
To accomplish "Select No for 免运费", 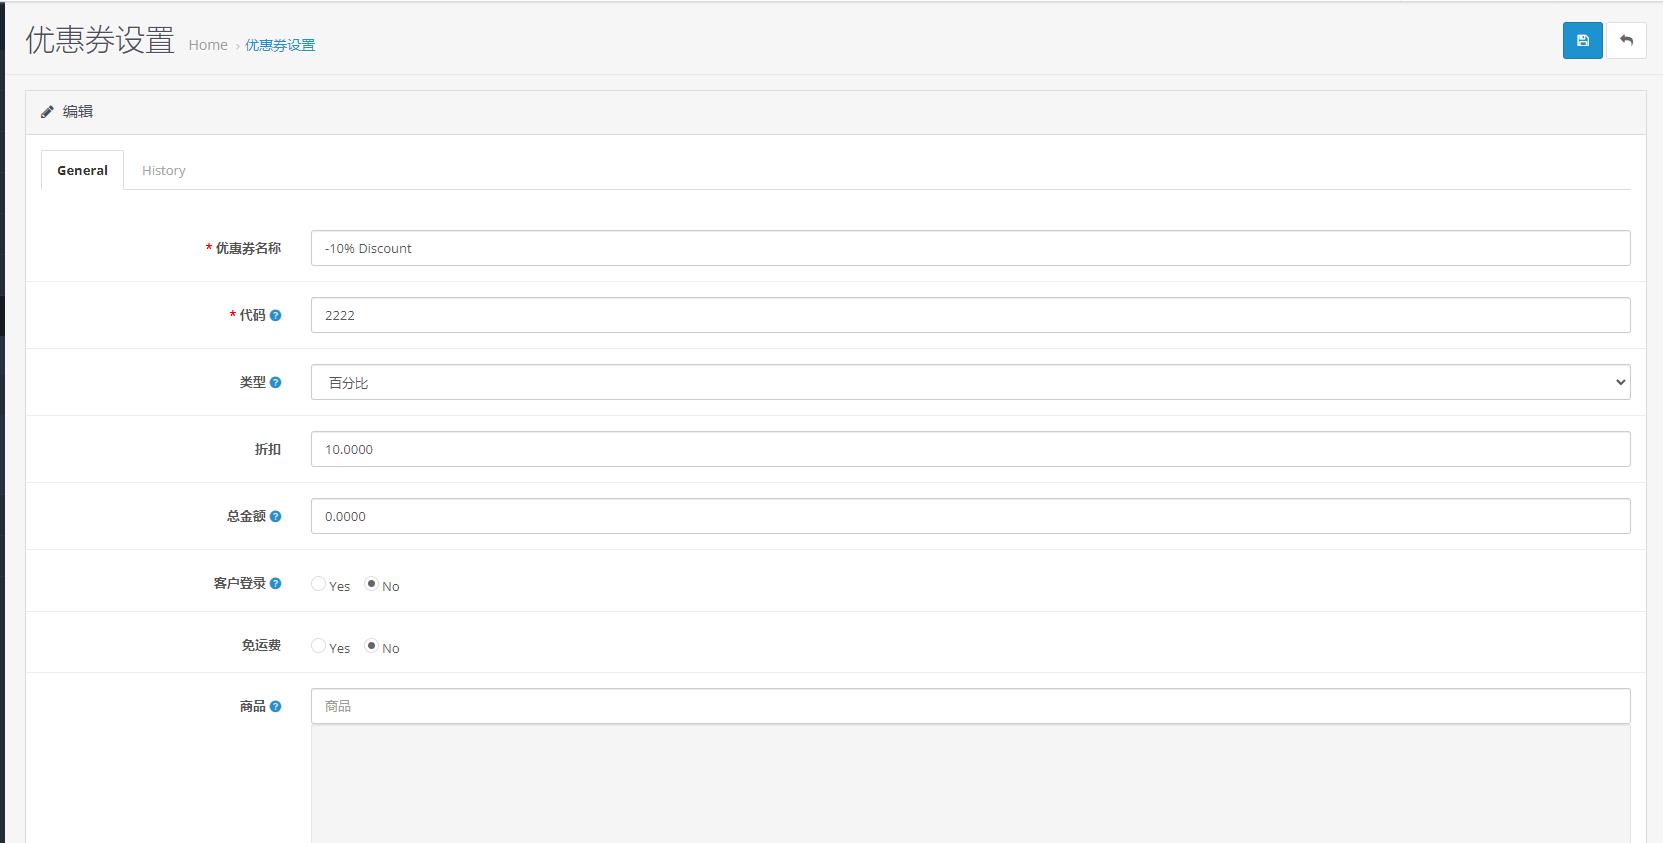I will pos(372,646).
